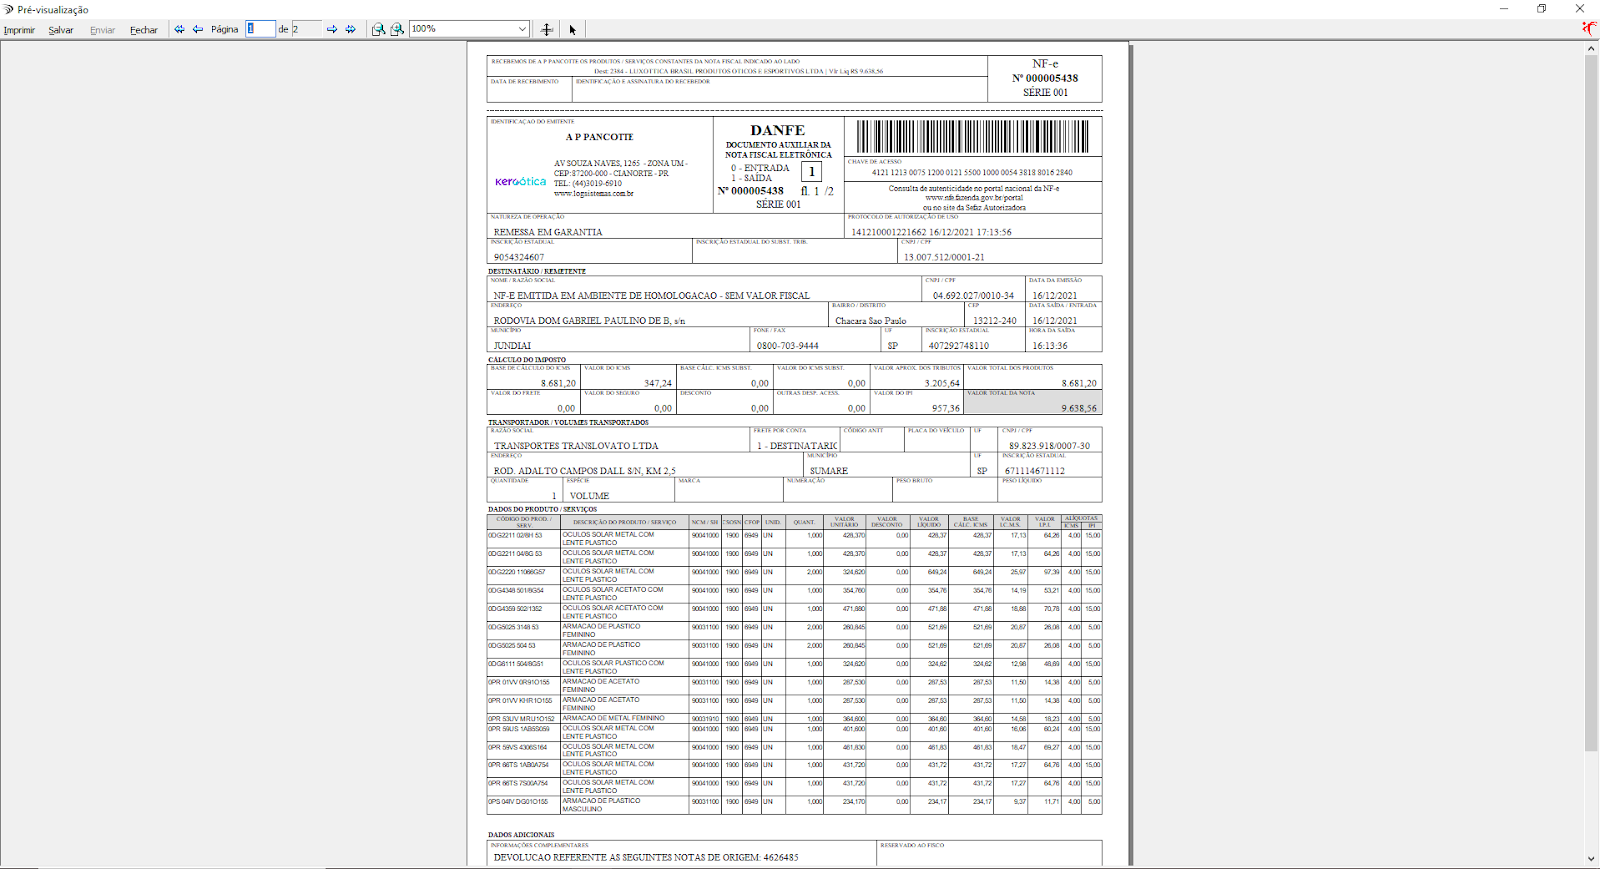This screenshot has height=869, width=1600.
Task: Click the Kerootica logo in the document
Action: point(520,182)
